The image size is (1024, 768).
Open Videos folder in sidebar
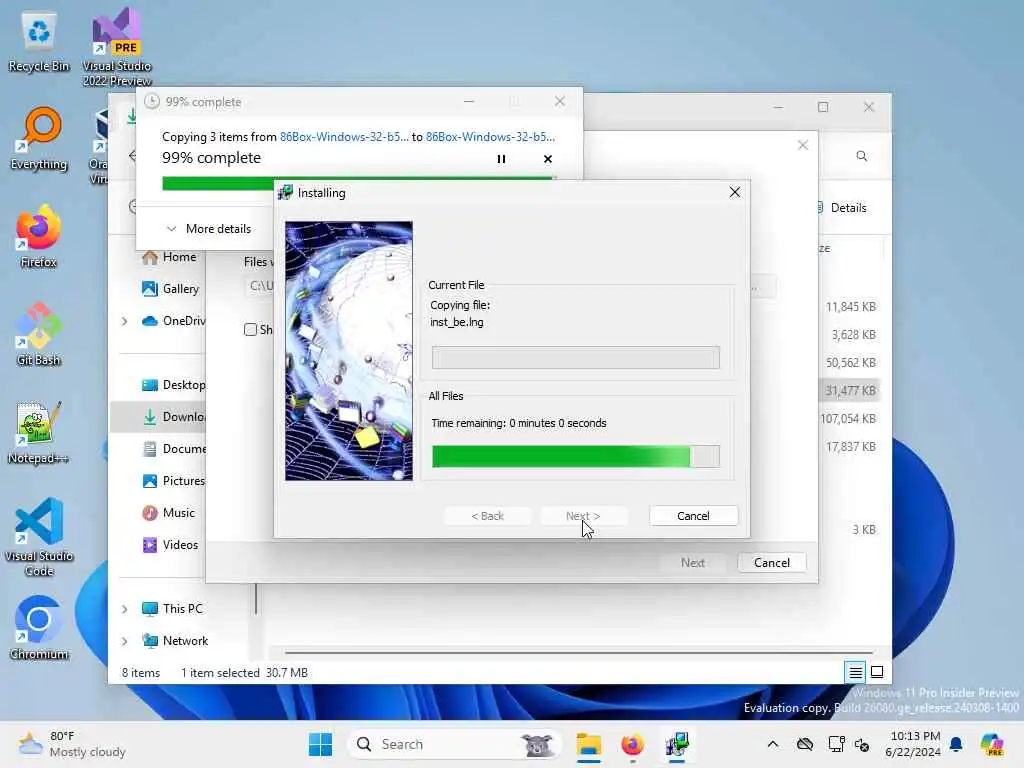(170, 545)
